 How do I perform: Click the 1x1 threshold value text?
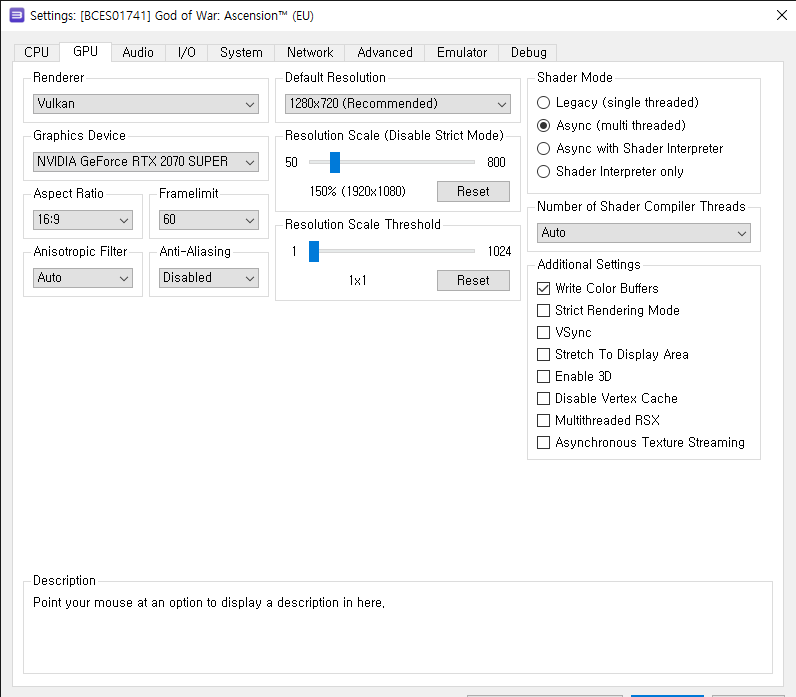pos(357,280)
